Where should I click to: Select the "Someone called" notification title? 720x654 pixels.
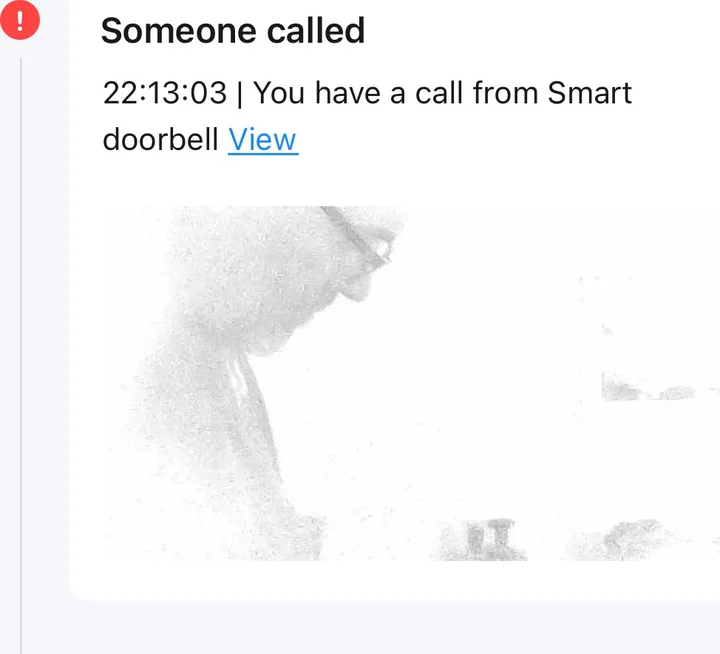pyautogui.click(x=232, y=31)
